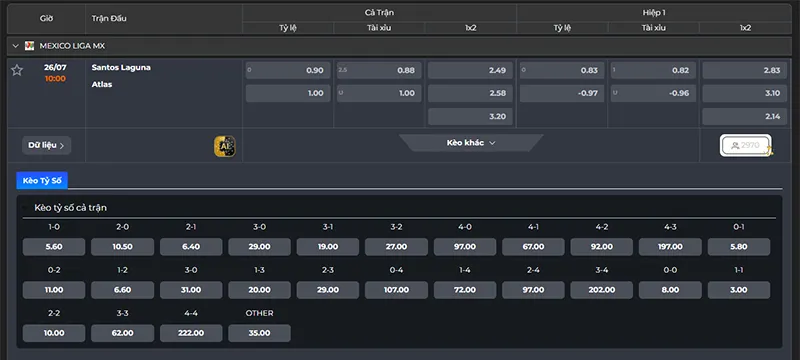Bet correct score 1-2 at 6.60
The height and width of the screenshot is (360, 800).
(x=122, y=290)
